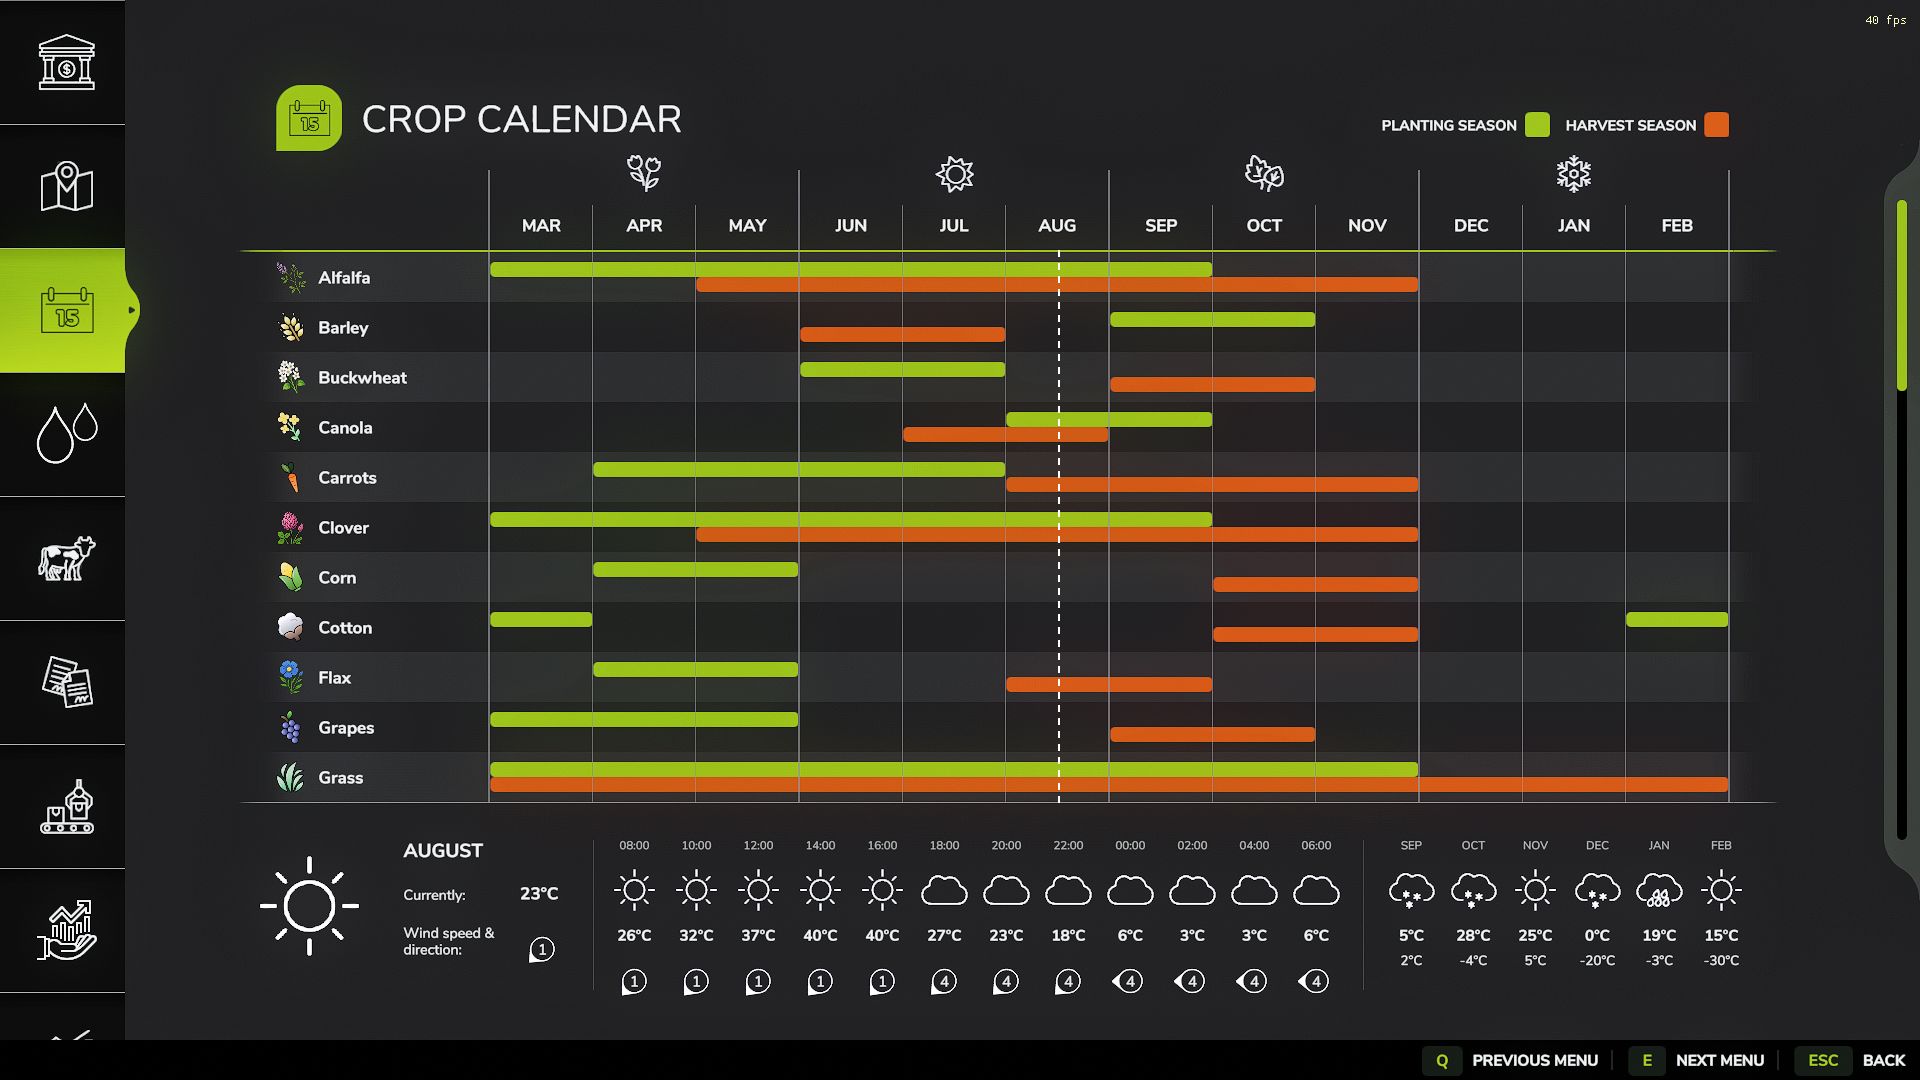Screen dimensions: 1920x1080
Task: Open the contracts documents sidebar icon
Action: click(66, 682)
